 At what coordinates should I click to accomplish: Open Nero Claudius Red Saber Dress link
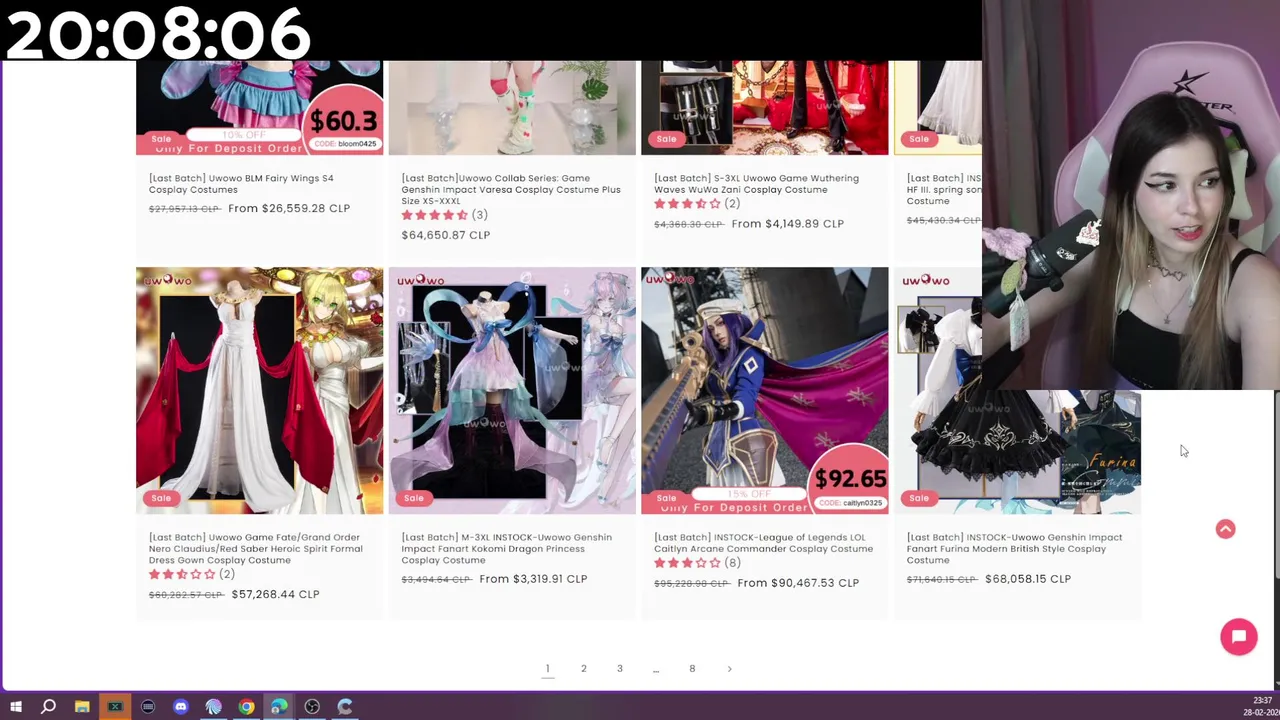click(256, 549)
